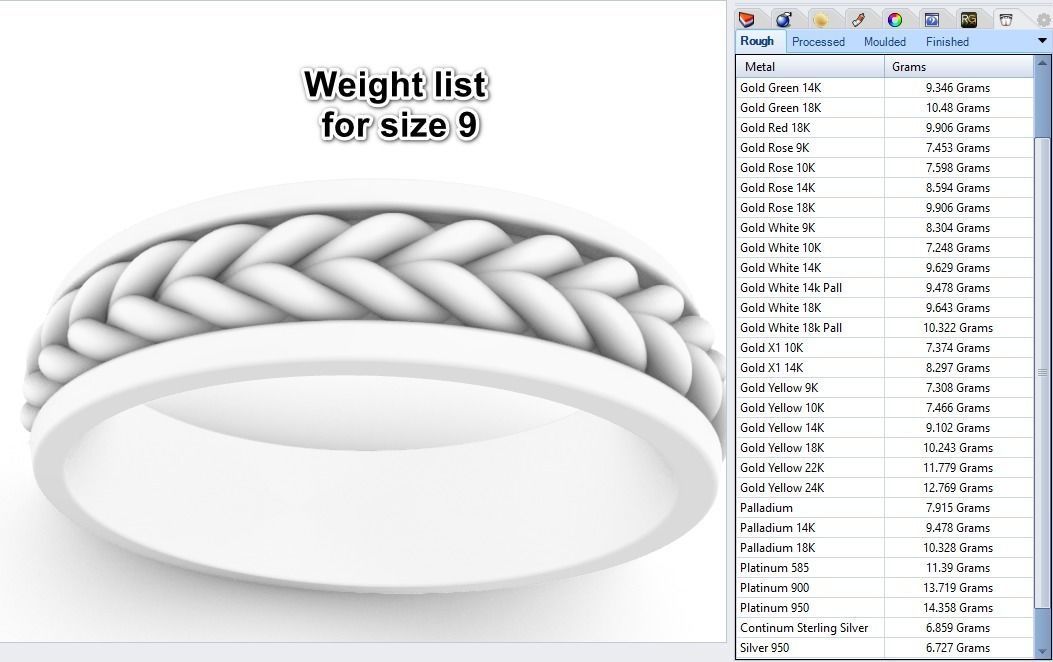Select the Platinum 585 row

tap(884, 568)
